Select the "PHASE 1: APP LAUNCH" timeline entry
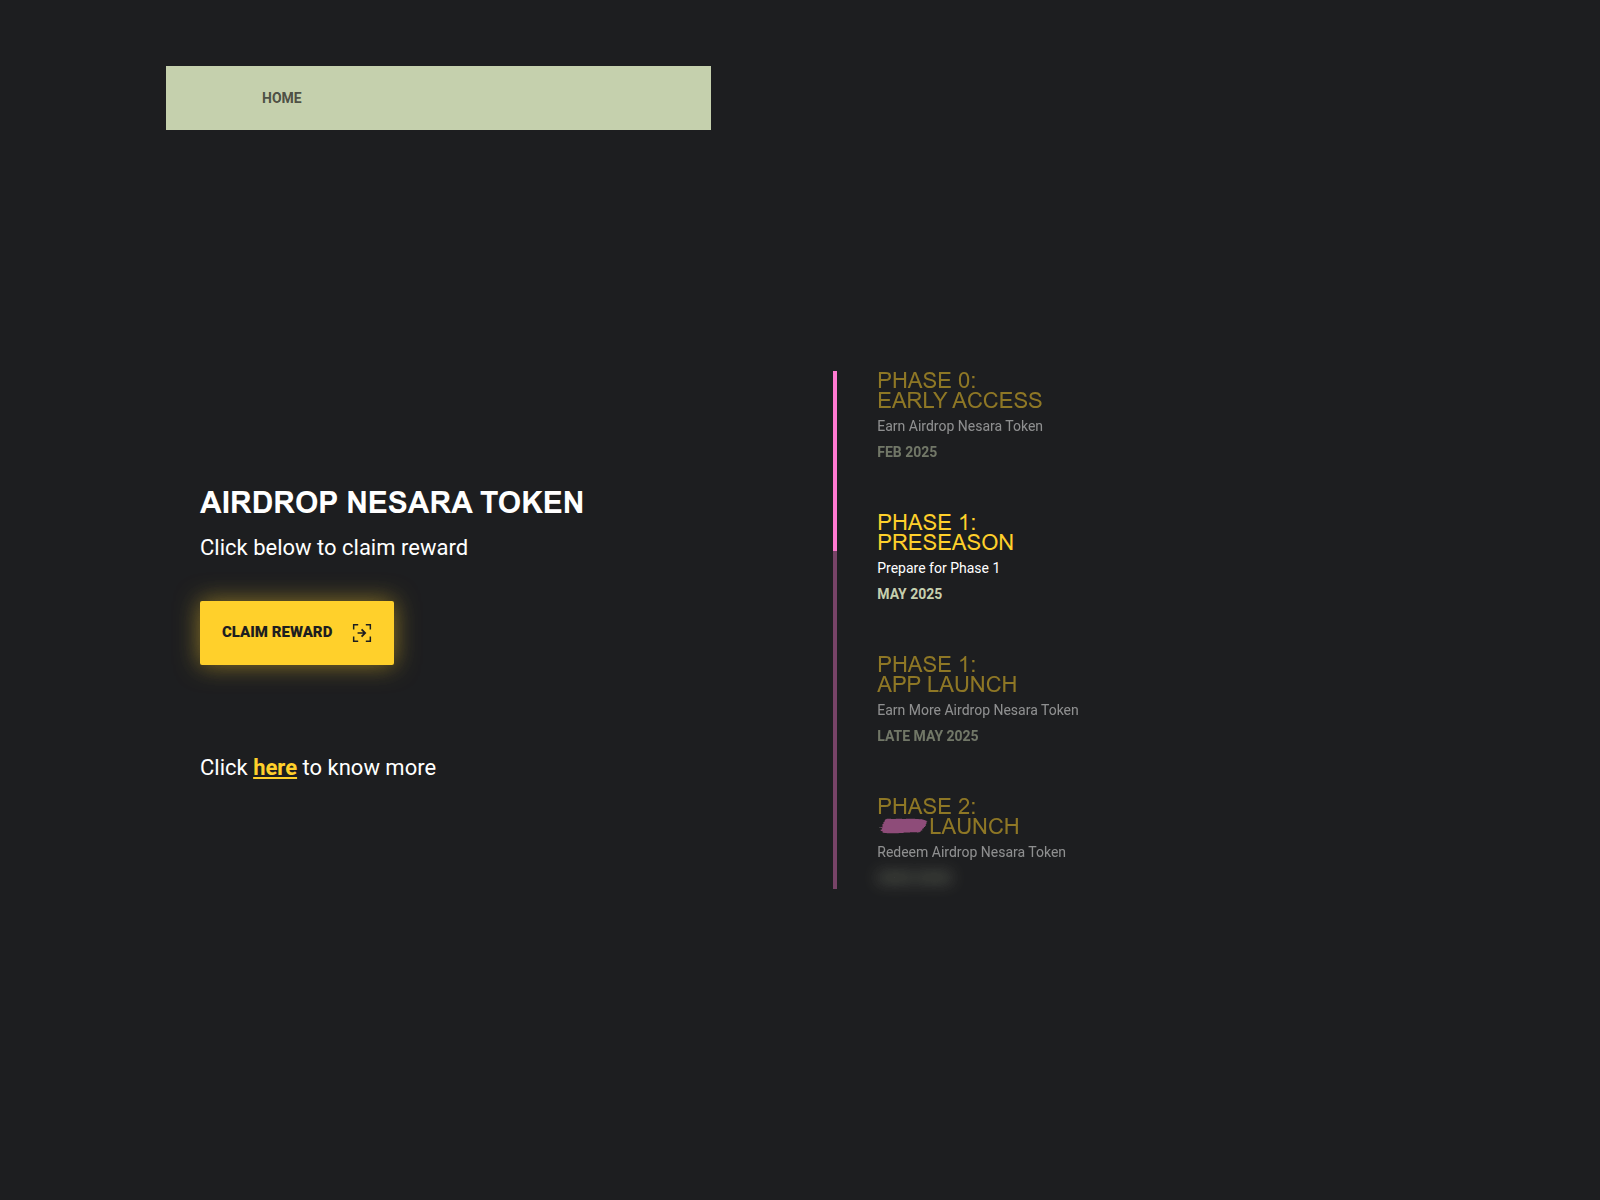 click(947, 674)
